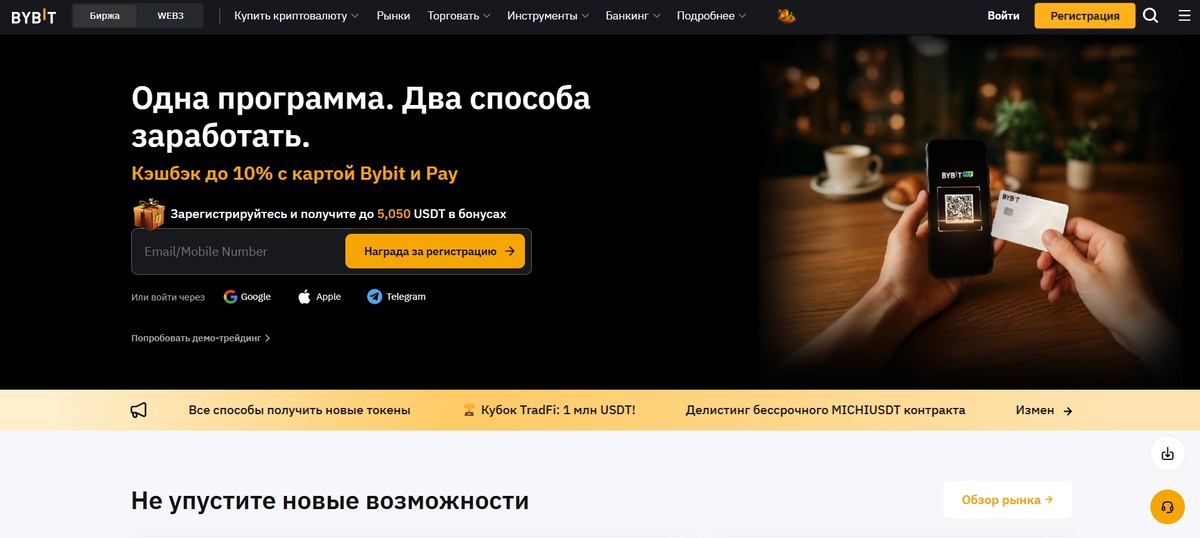
Task: Click the orange rewards icon in navbar
Action: pos(786,16)
